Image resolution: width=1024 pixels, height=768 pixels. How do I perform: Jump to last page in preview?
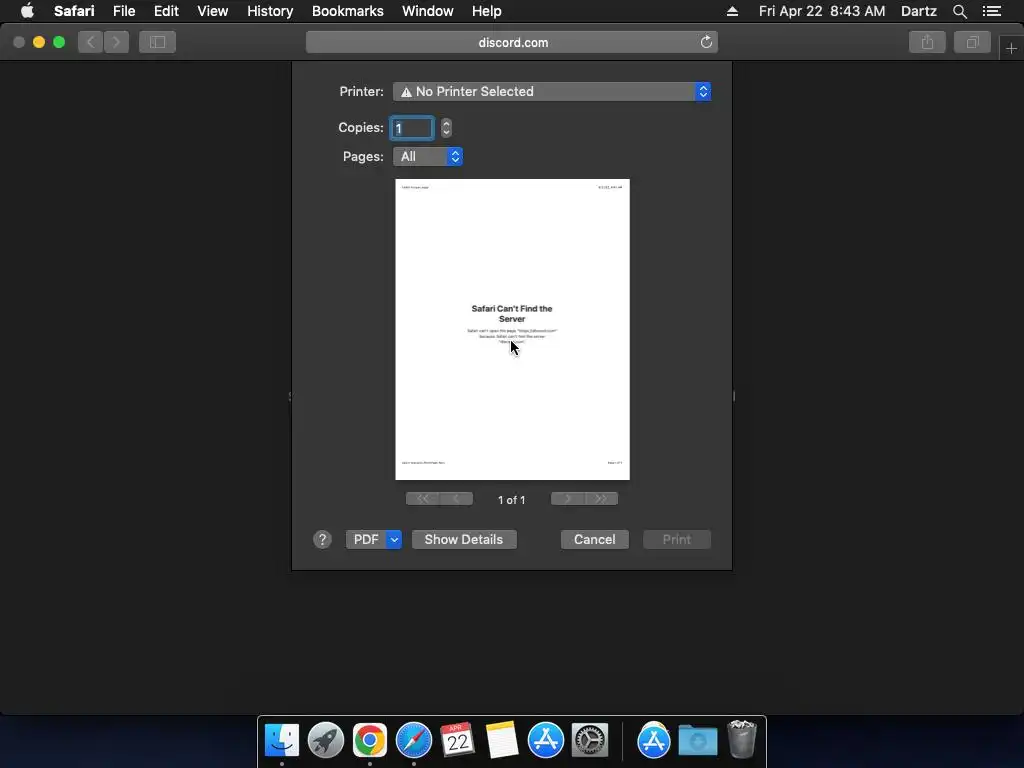coord(601,499)
